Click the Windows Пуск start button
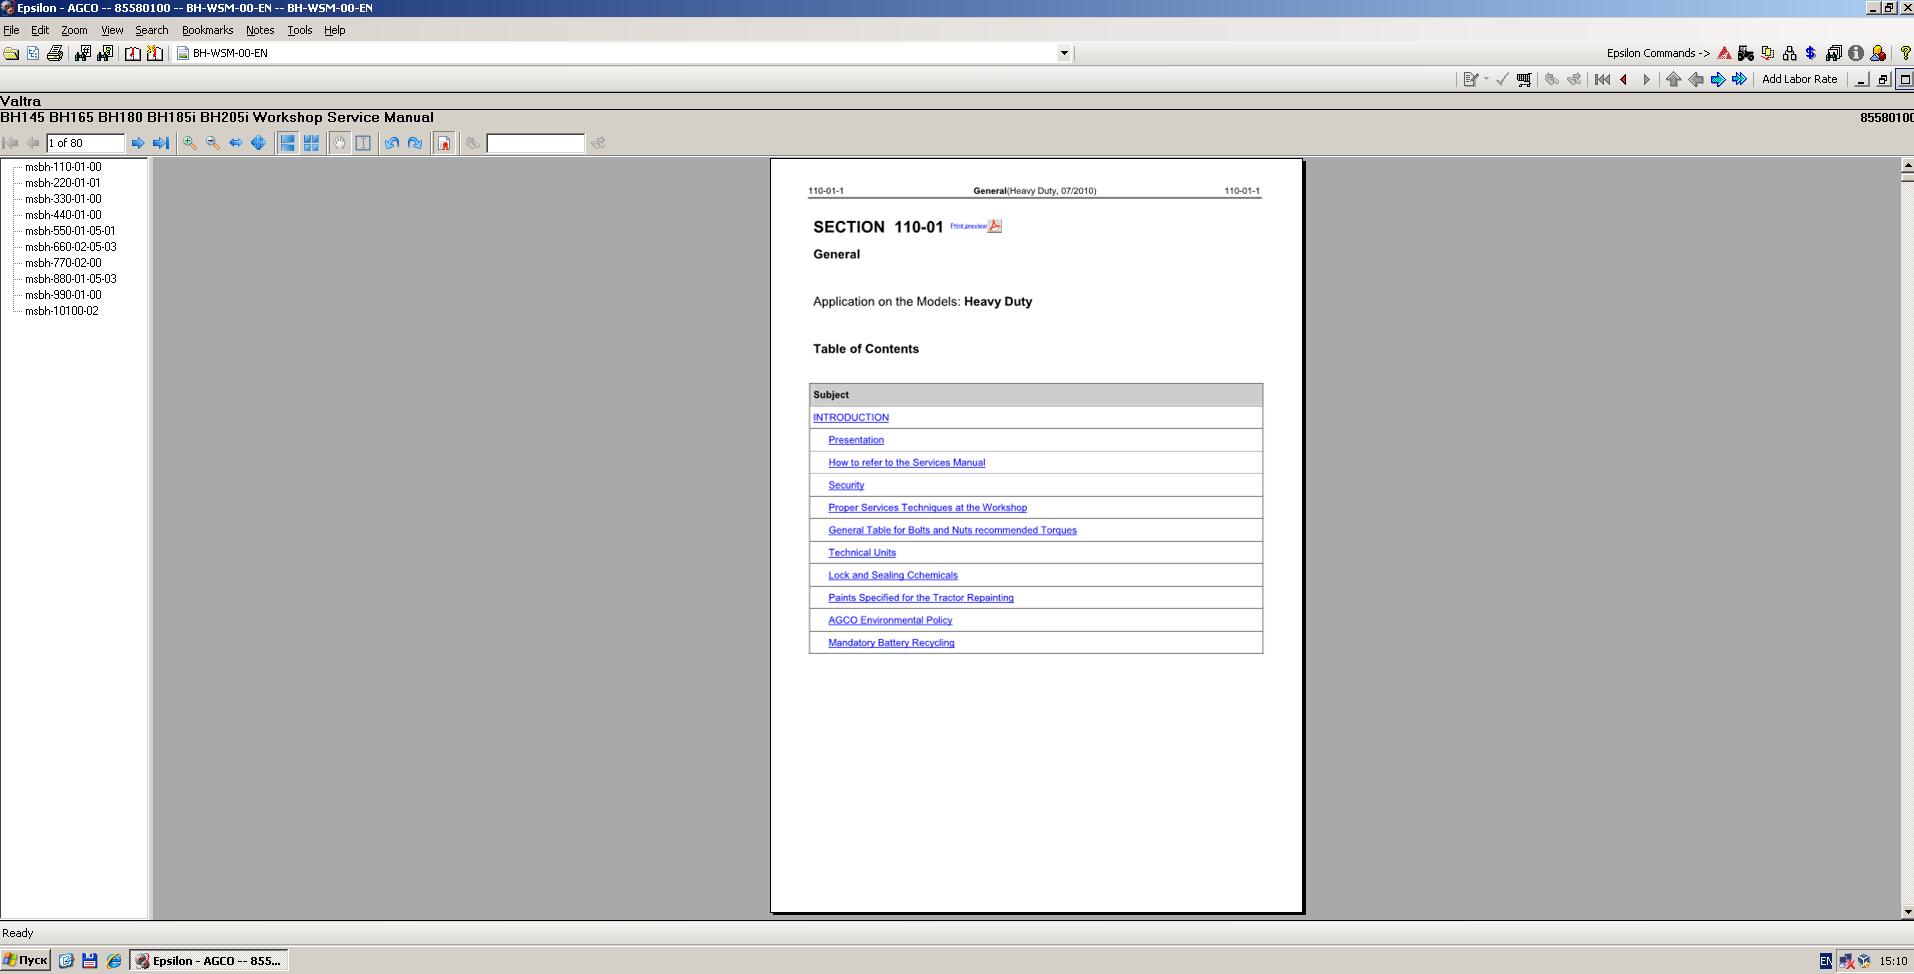1914x974 pixels. [x=26, y=961]
